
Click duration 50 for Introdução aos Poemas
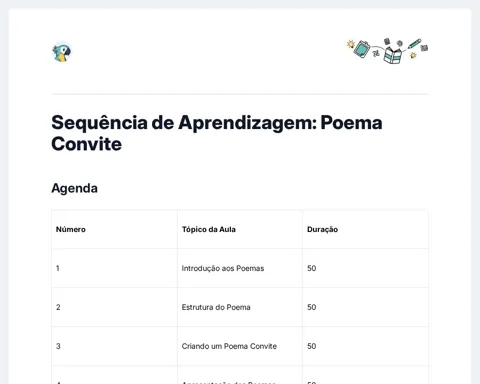point(312,268)
